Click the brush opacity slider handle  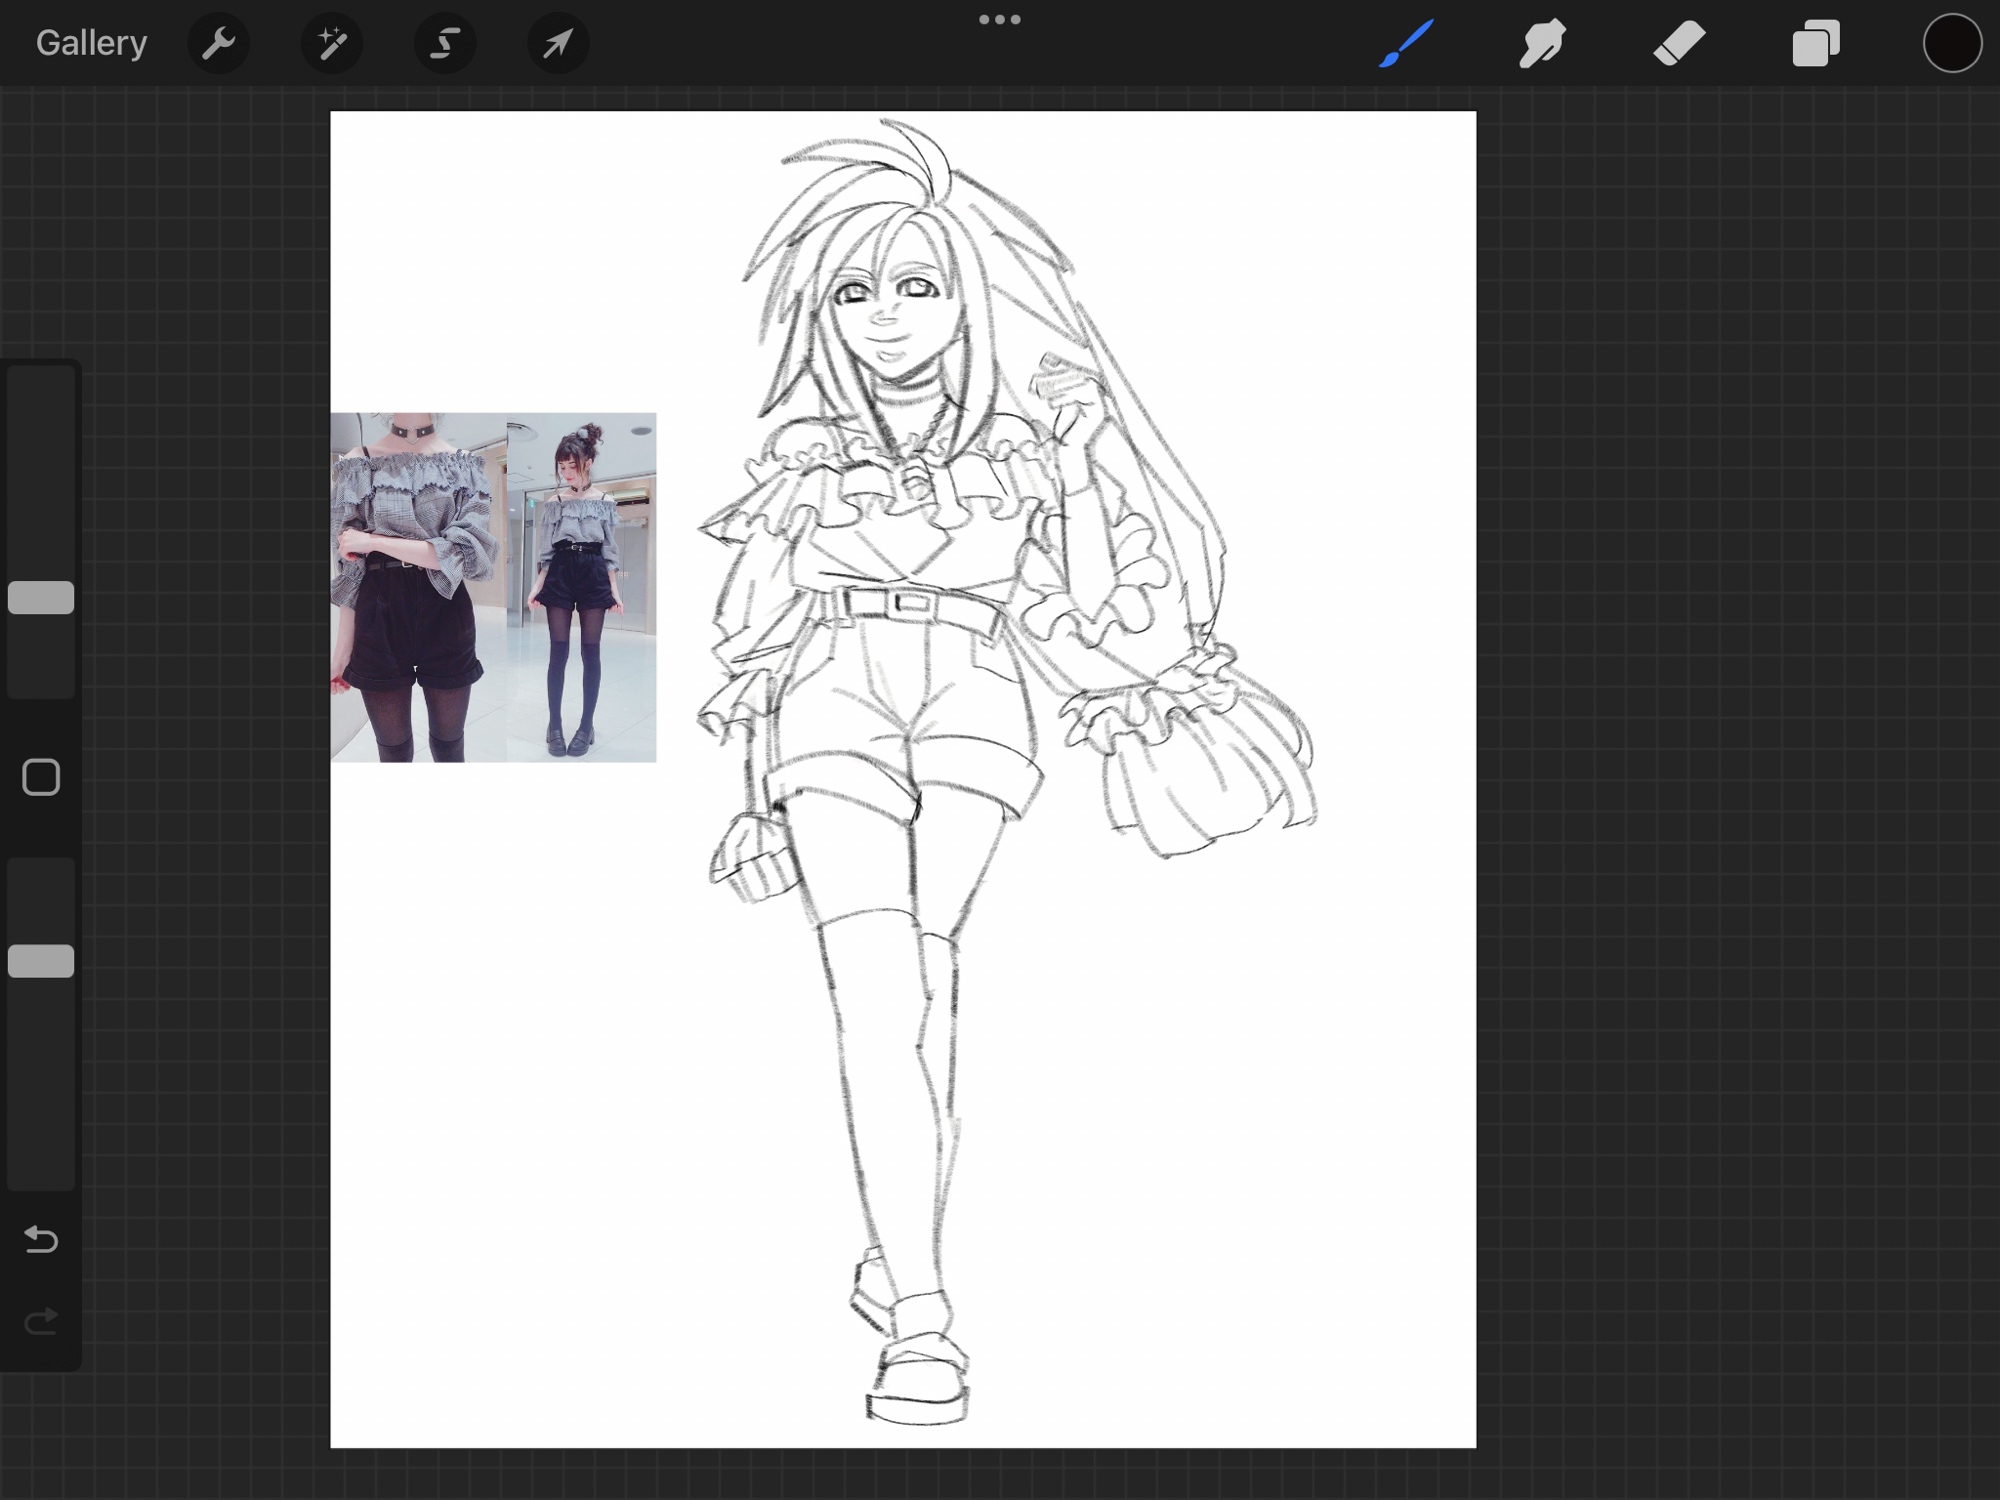click(x=41, y=961)
